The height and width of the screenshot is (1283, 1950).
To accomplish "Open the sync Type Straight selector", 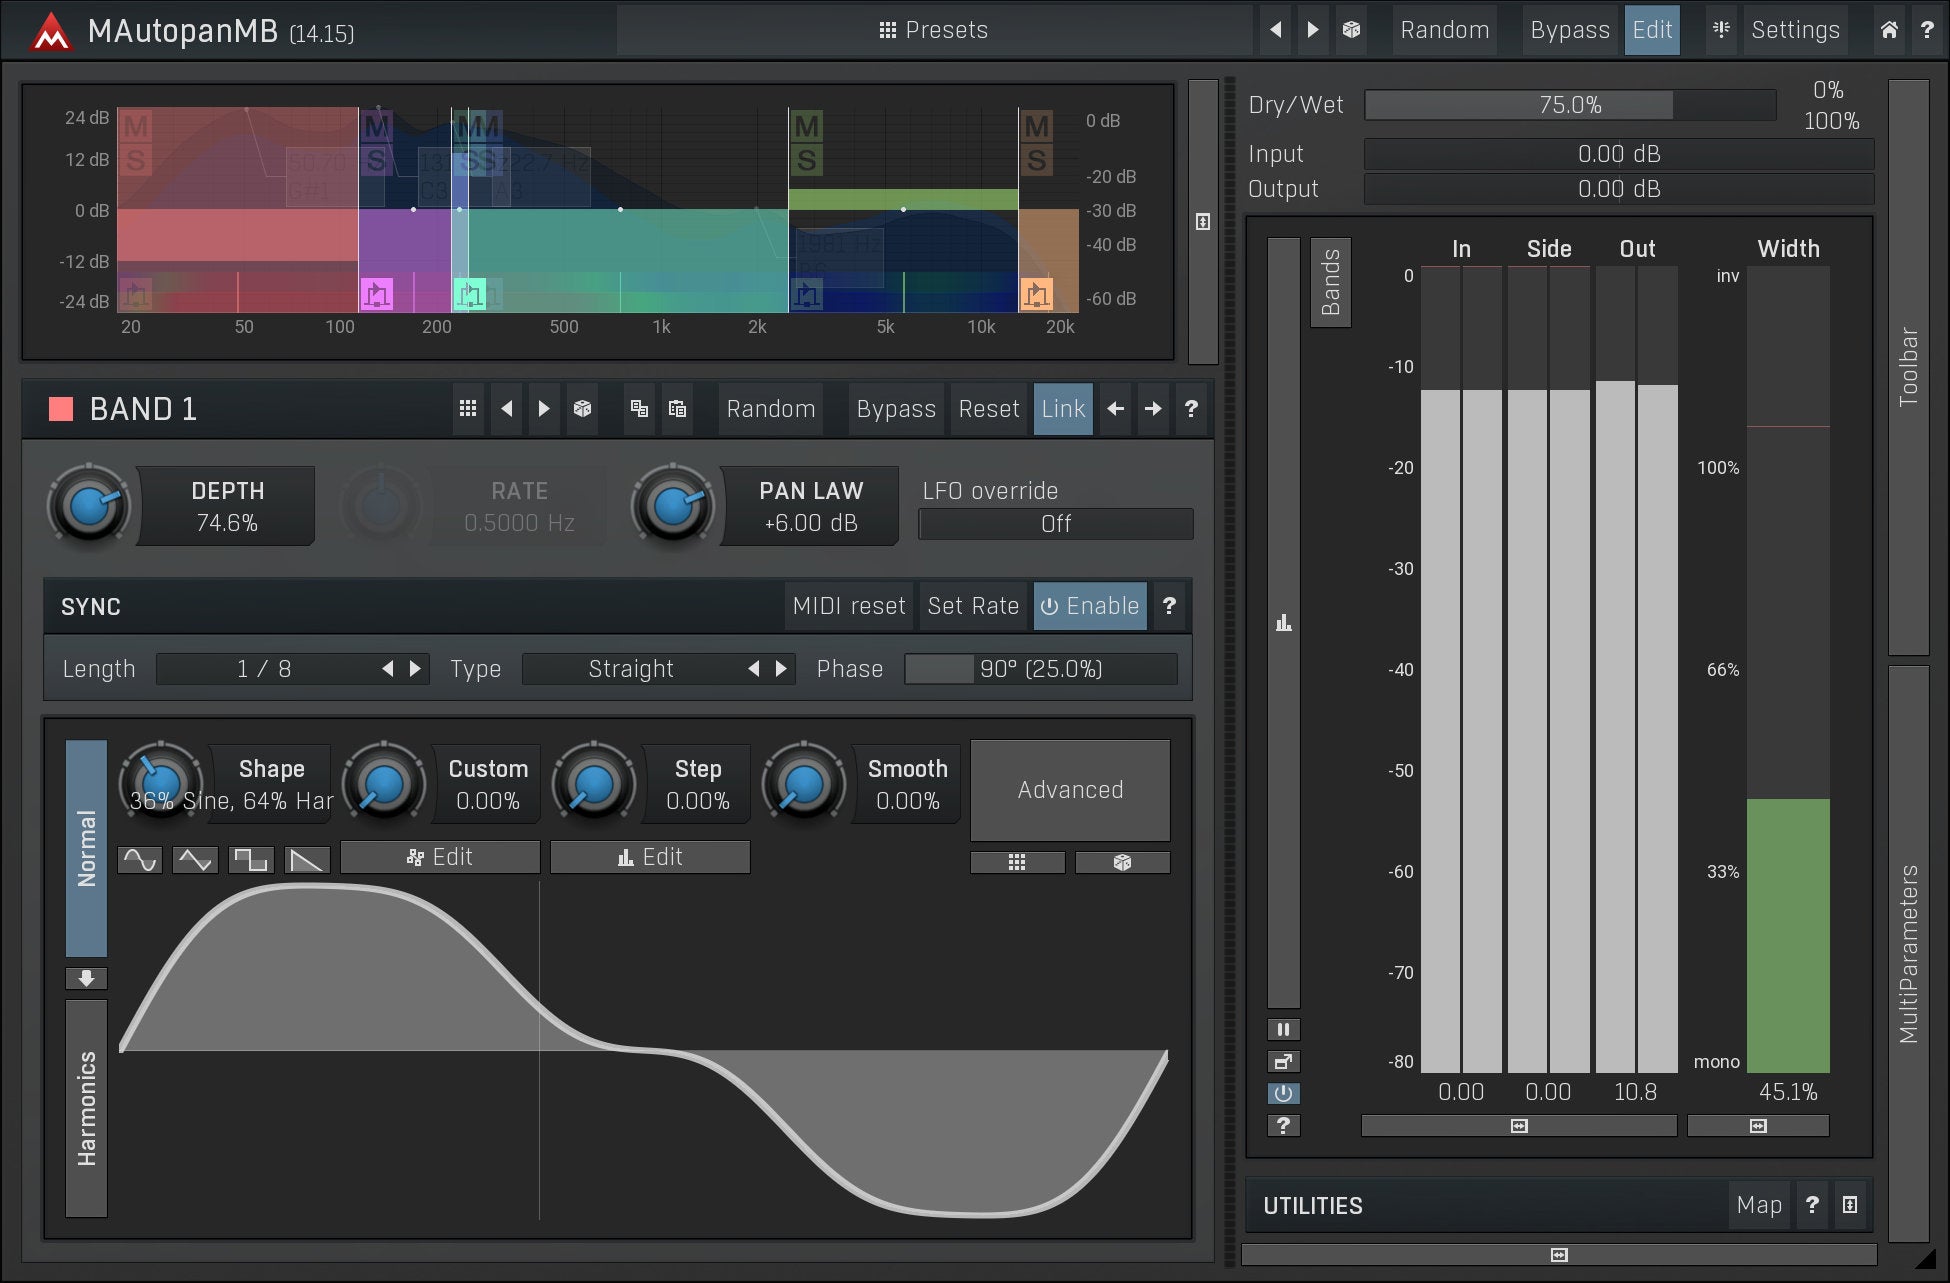I will [631, 669].
